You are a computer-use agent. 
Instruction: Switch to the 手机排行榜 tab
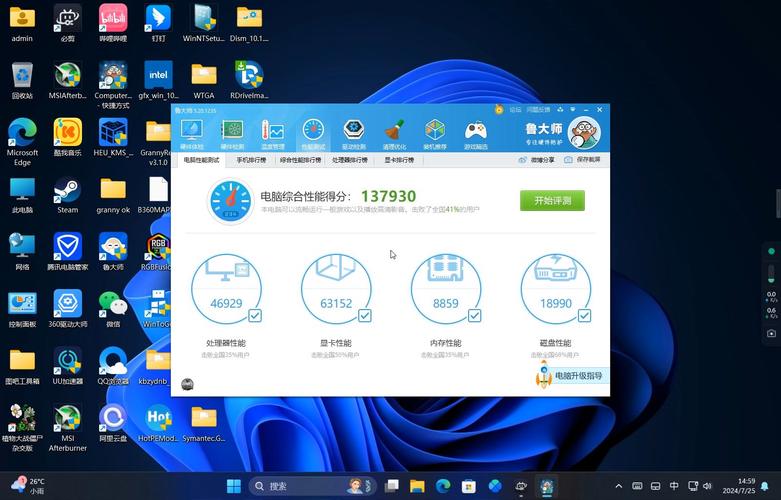tap(251, 160)
